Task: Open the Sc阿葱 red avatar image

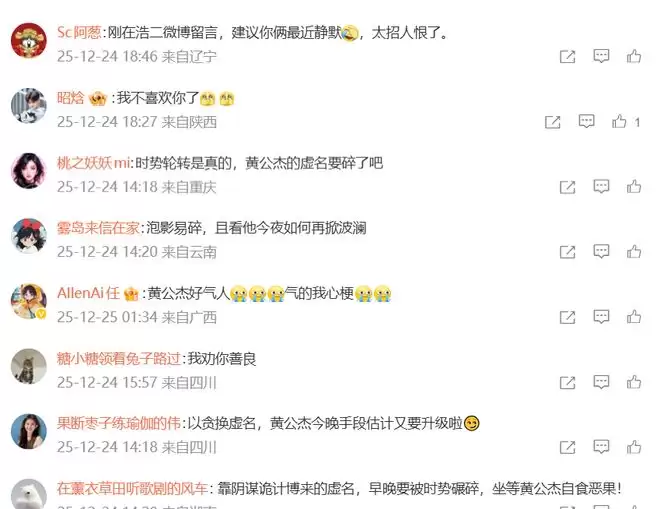Action: (x=29, y=40)
